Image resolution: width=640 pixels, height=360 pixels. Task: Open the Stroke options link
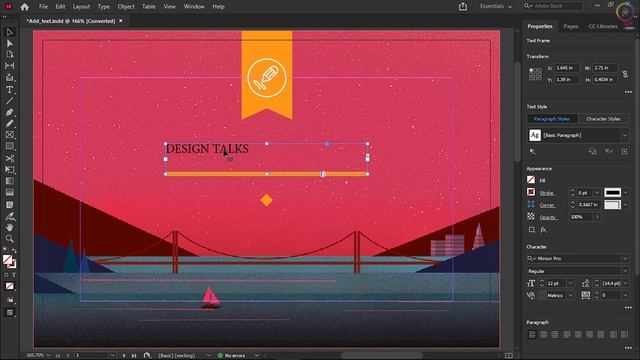coord(547,193)
